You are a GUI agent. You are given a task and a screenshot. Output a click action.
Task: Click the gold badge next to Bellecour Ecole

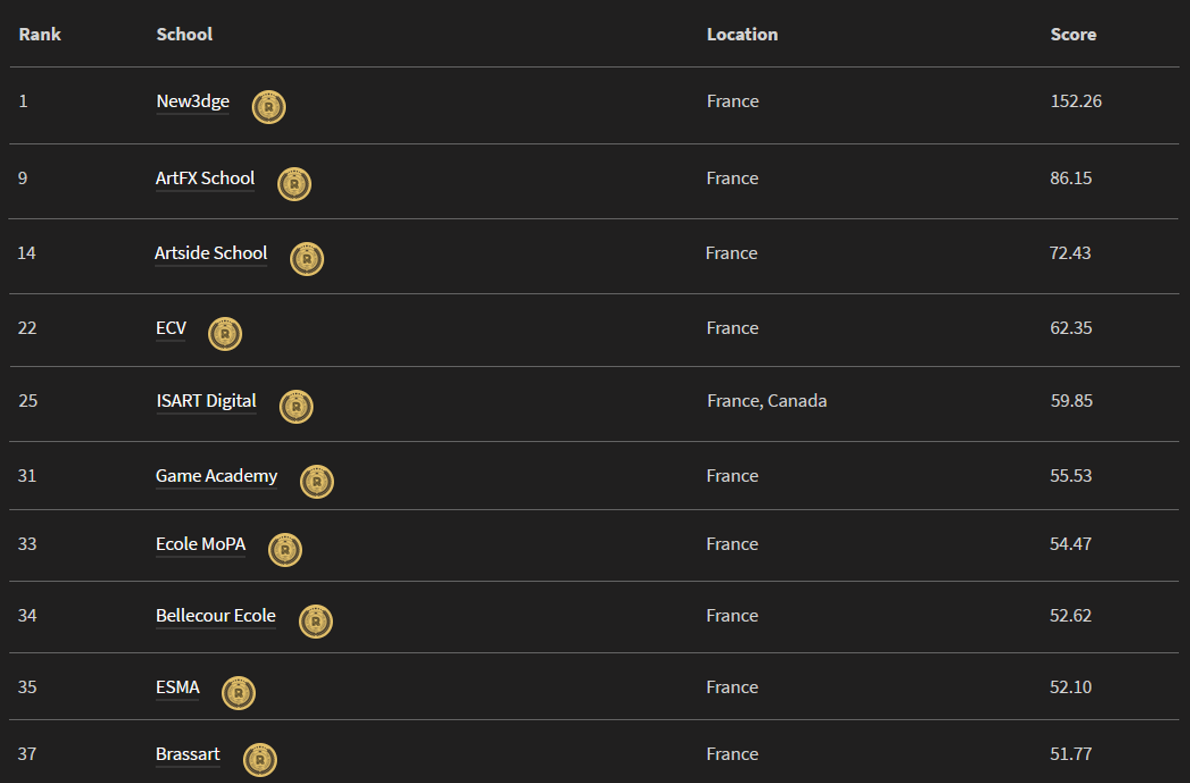point(316,621)
